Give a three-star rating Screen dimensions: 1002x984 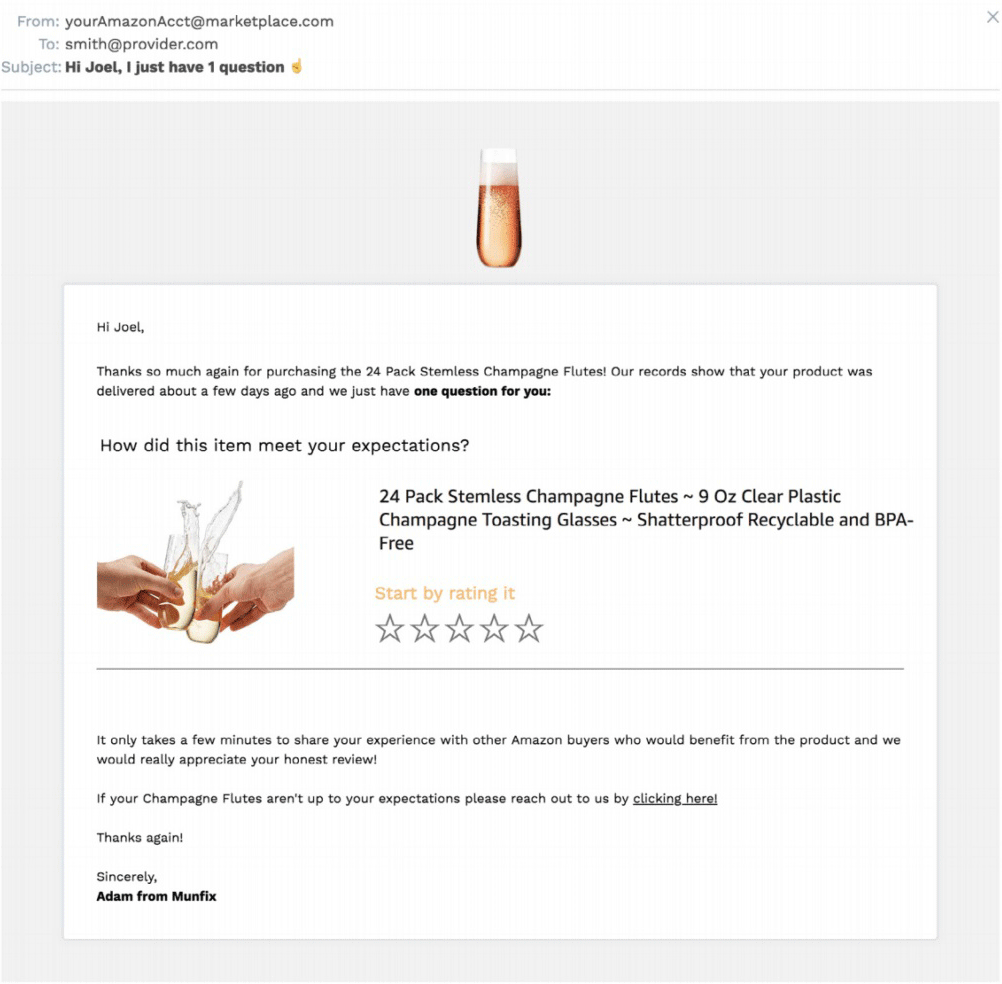pyautogui.click(x=459, y=629)
